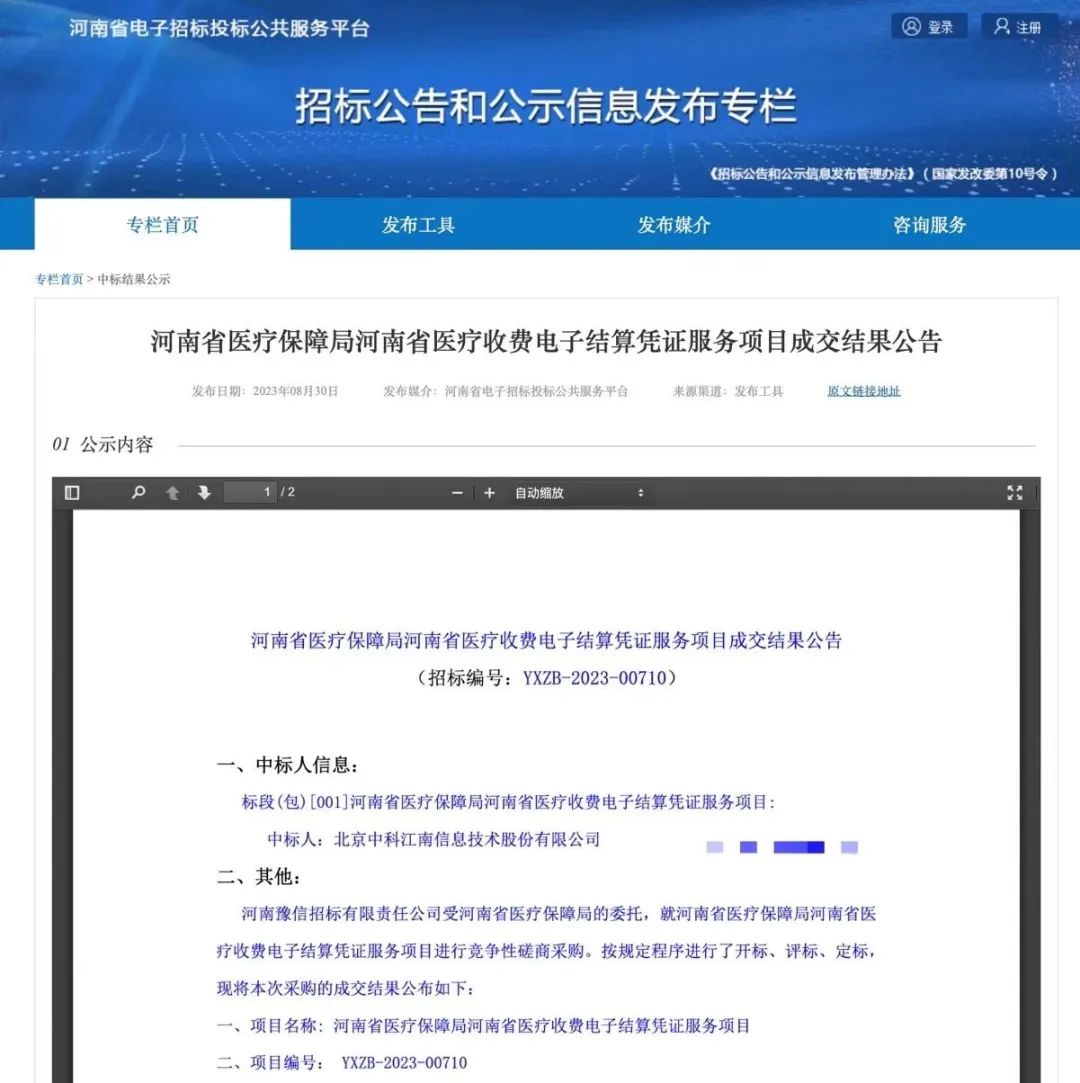Click 中标人 北京中科江南信息技术股份有限公司 line
The height and width of the screenshot is (1083, 1080).
pos(434,839)
